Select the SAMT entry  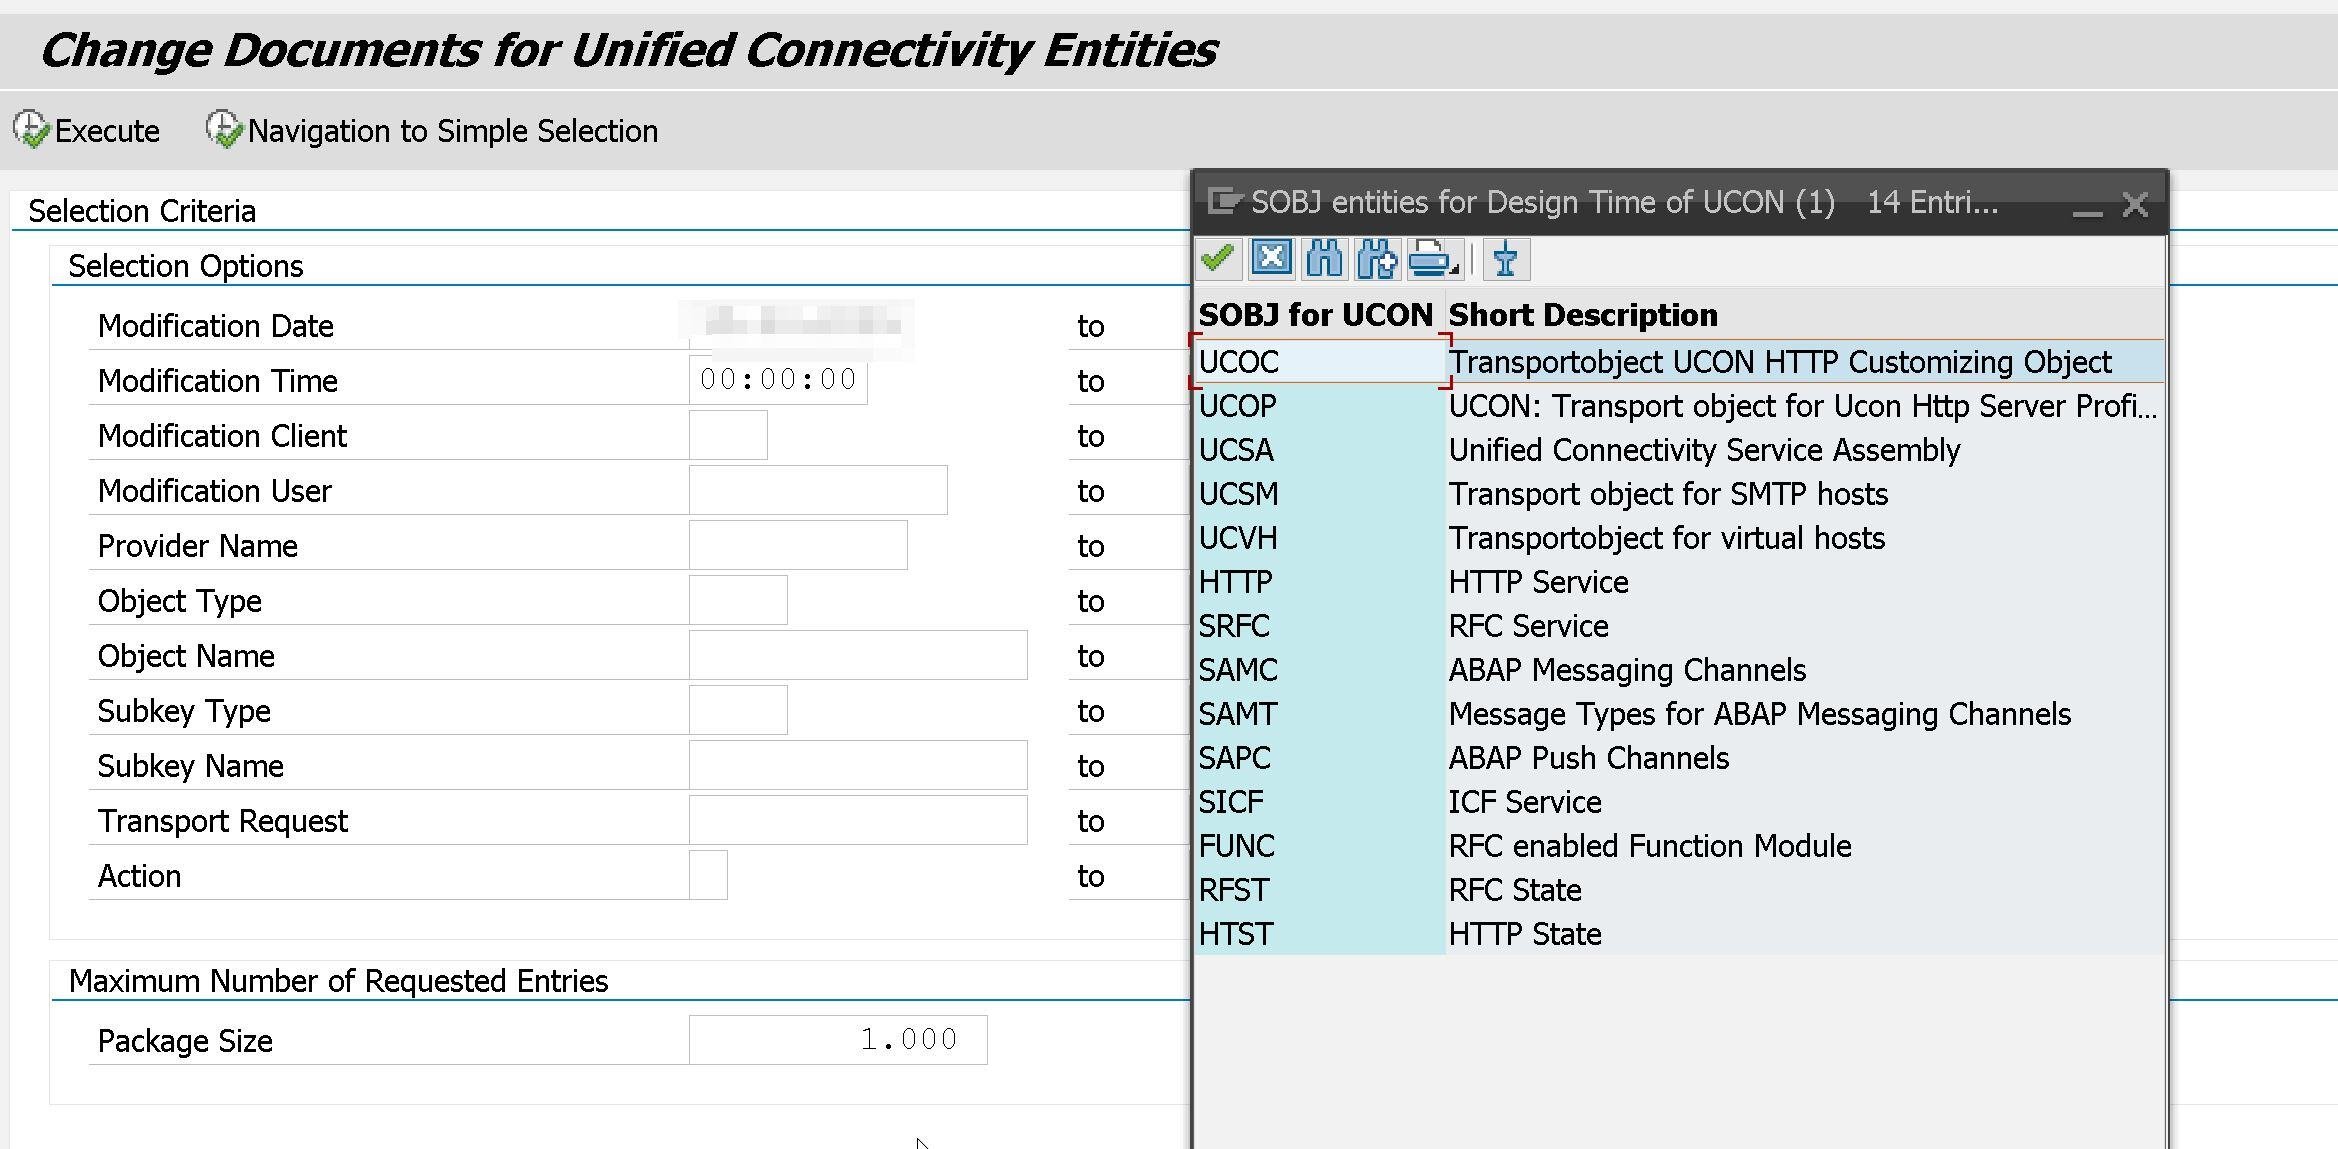[1319, 714]
